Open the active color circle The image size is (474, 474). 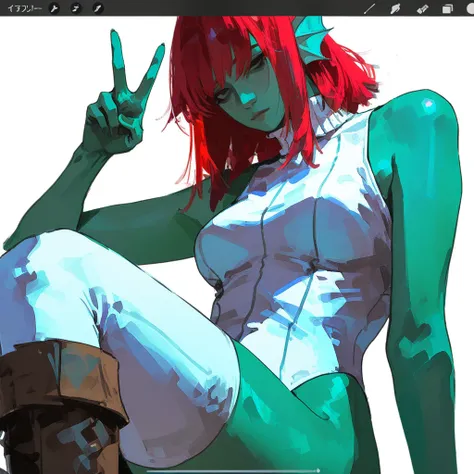(470, 9)
